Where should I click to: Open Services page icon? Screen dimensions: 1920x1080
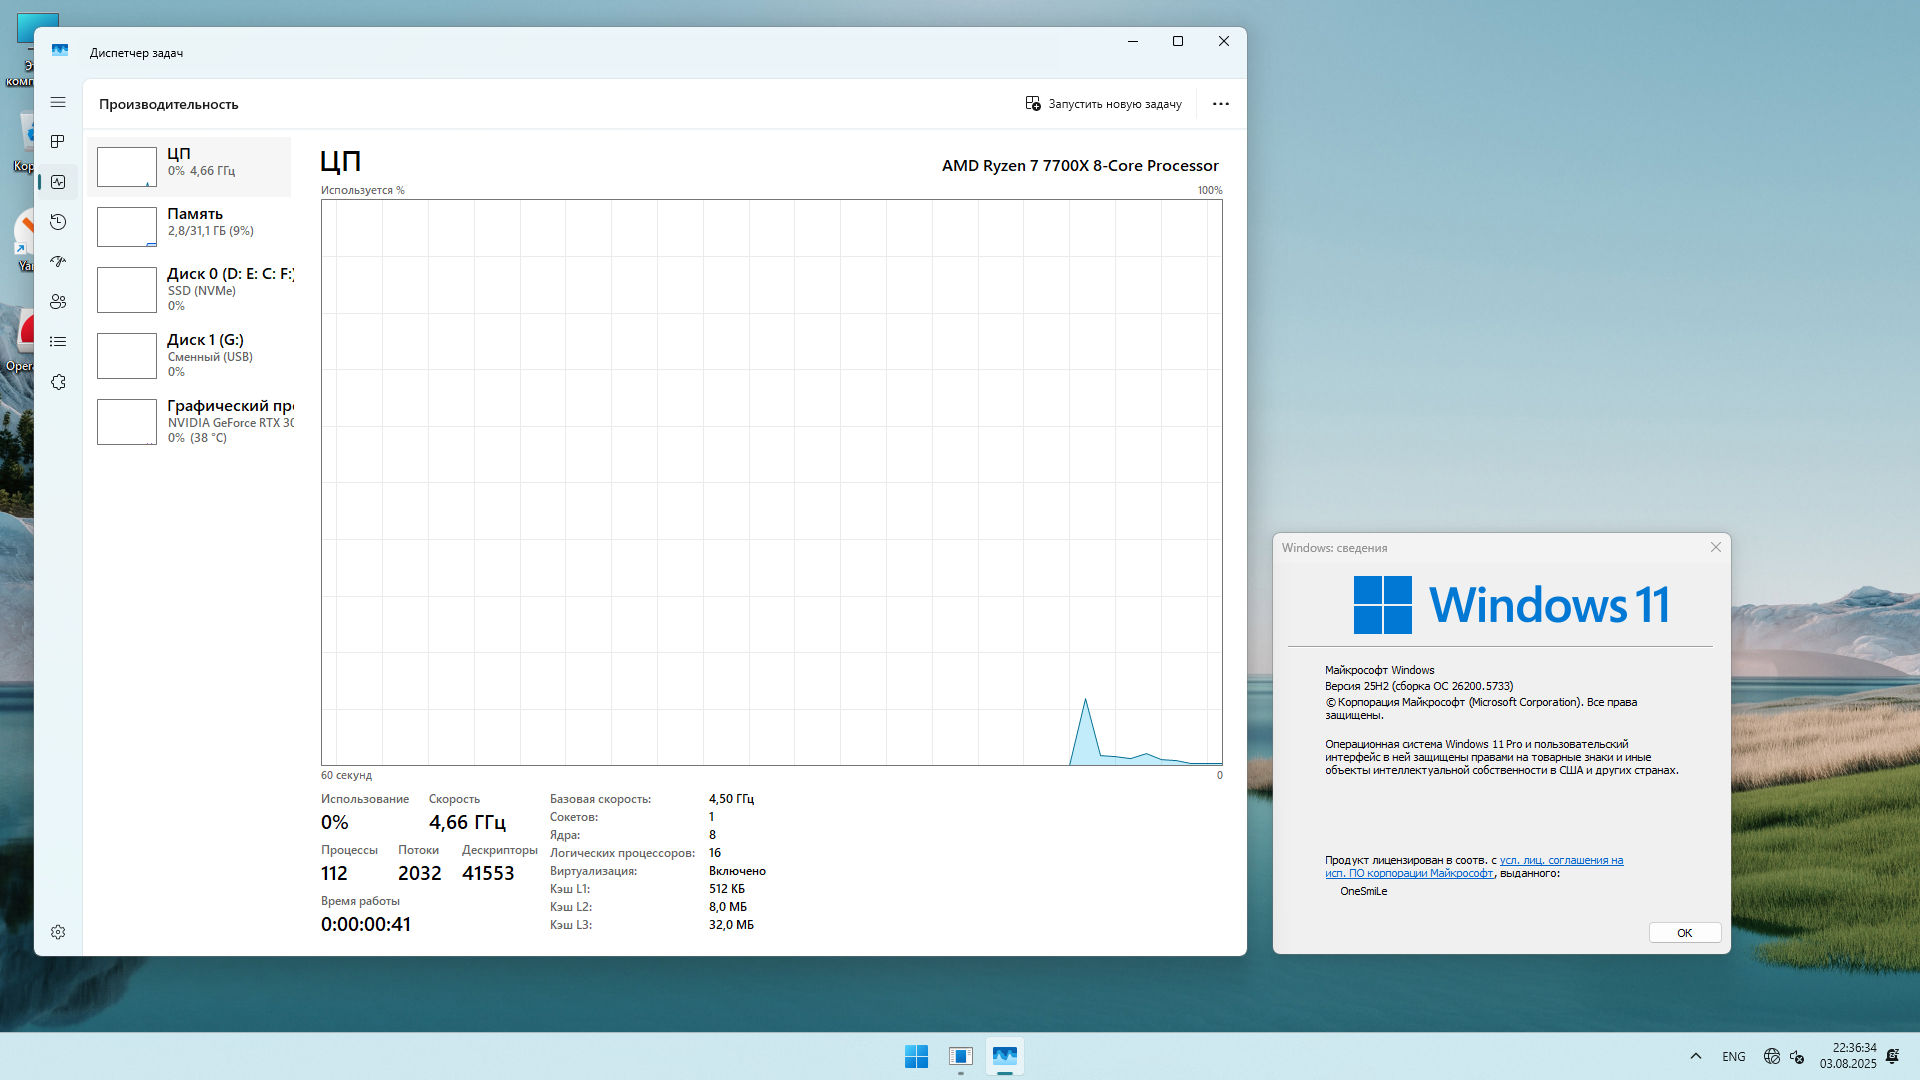(x=58, y=382)
